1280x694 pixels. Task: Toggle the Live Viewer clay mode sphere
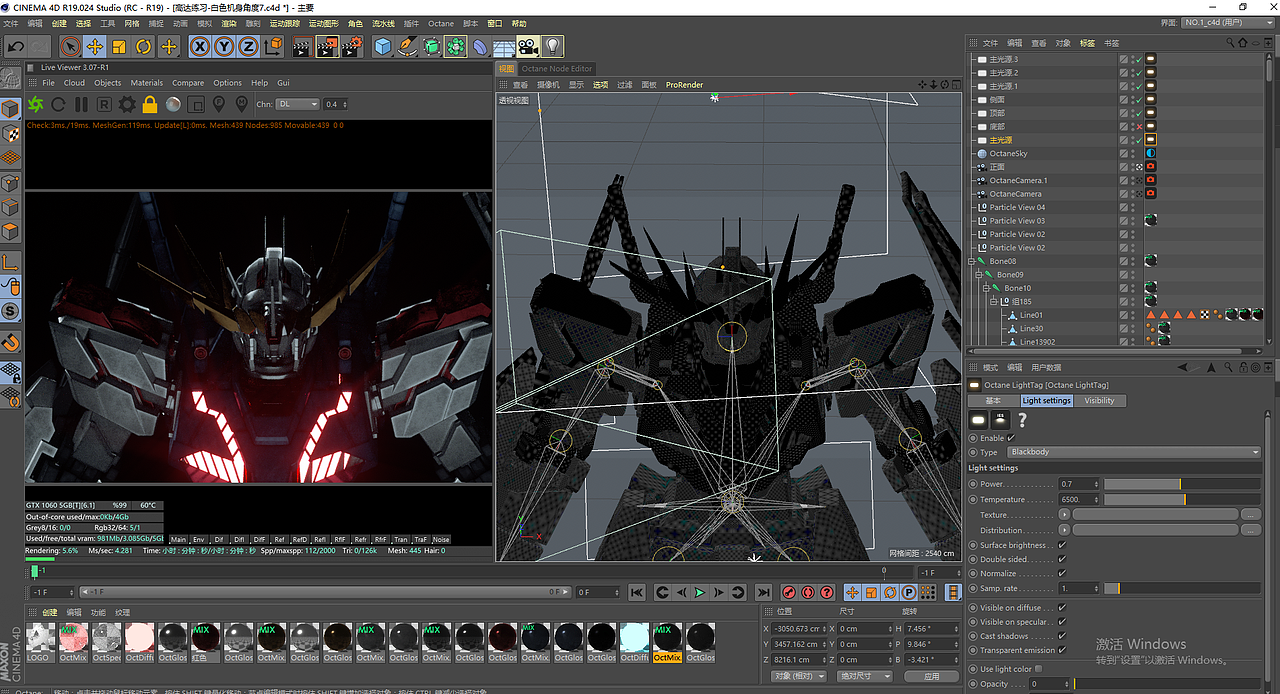[173, 104]
